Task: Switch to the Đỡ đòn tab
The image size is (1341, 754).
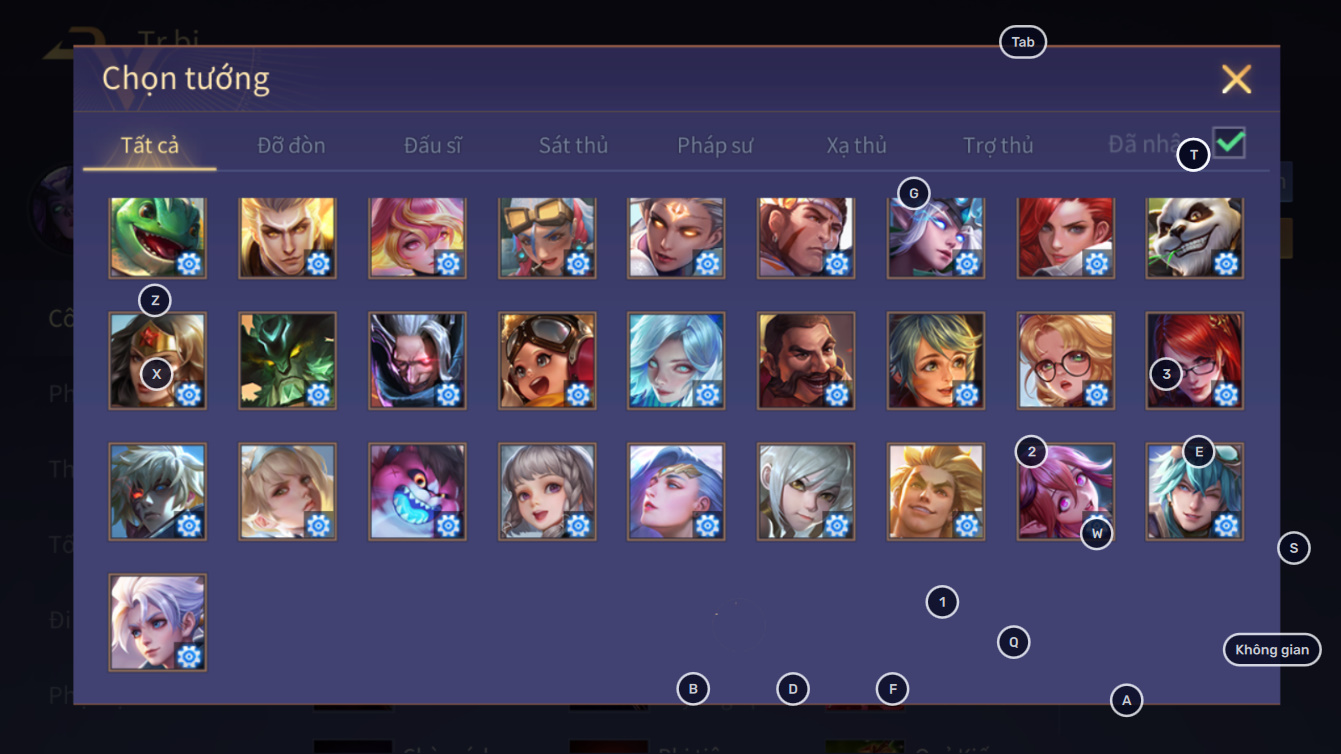Action: pos(291,145)
